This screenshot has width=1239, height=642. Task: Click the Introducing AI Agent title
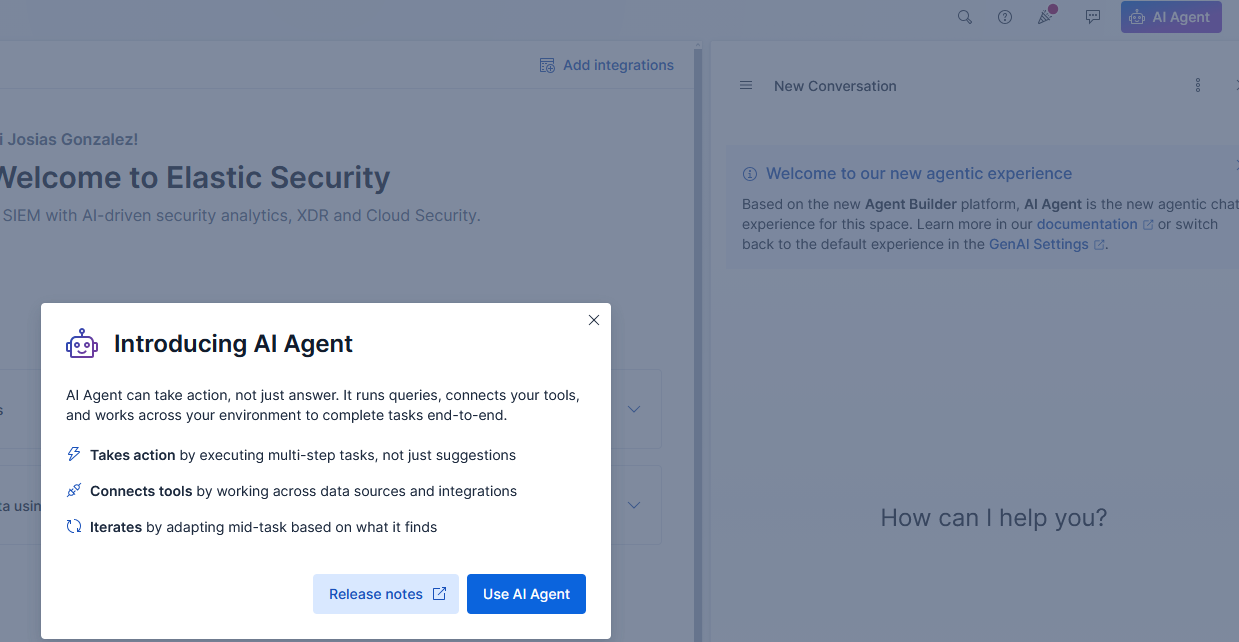click(233, 344)
